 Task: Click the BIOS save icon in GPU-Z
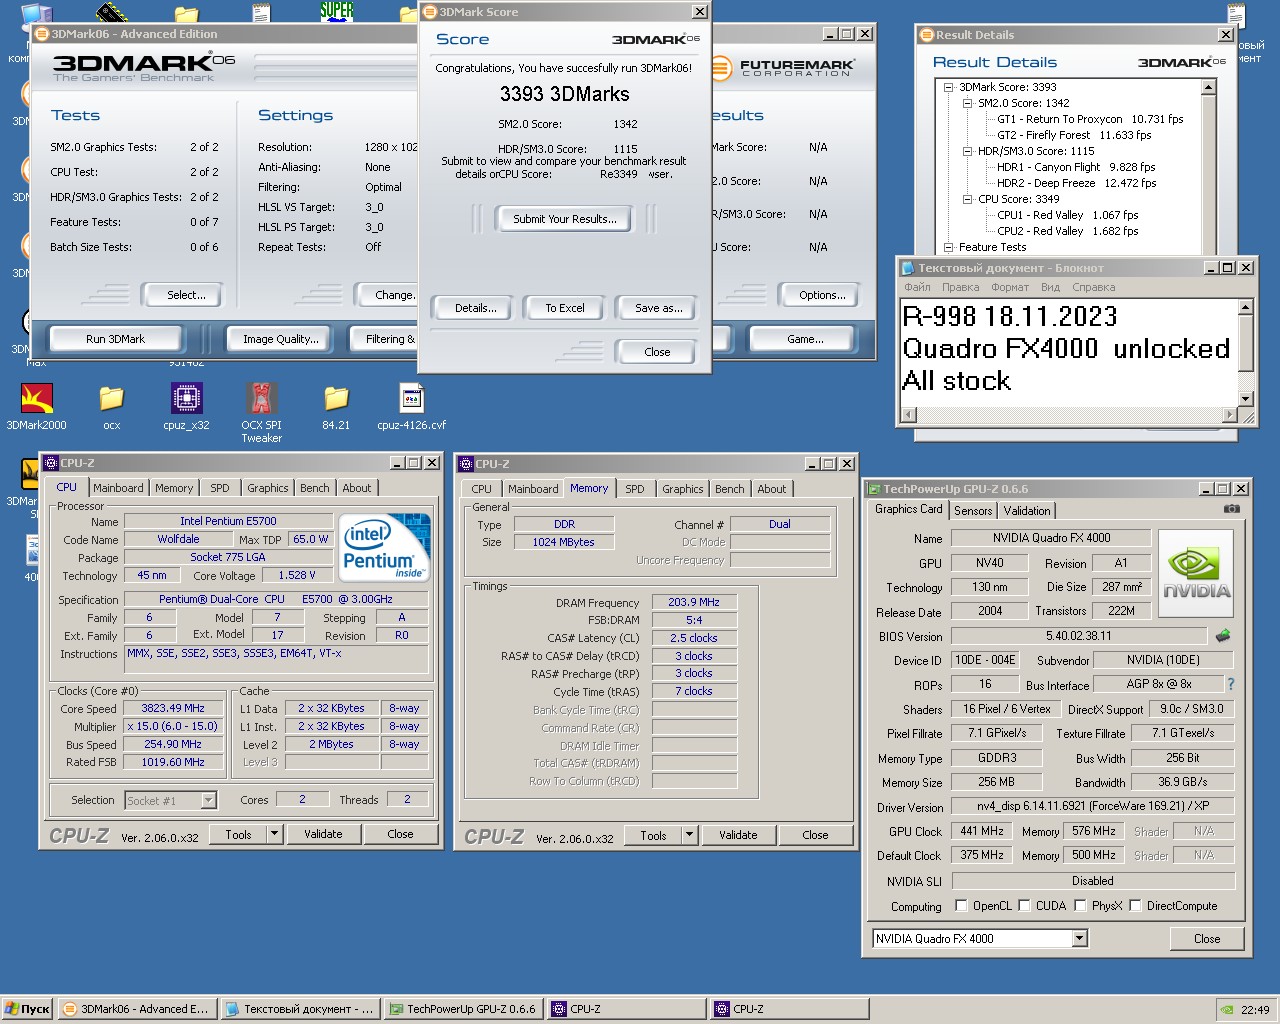click(1222, 635)
